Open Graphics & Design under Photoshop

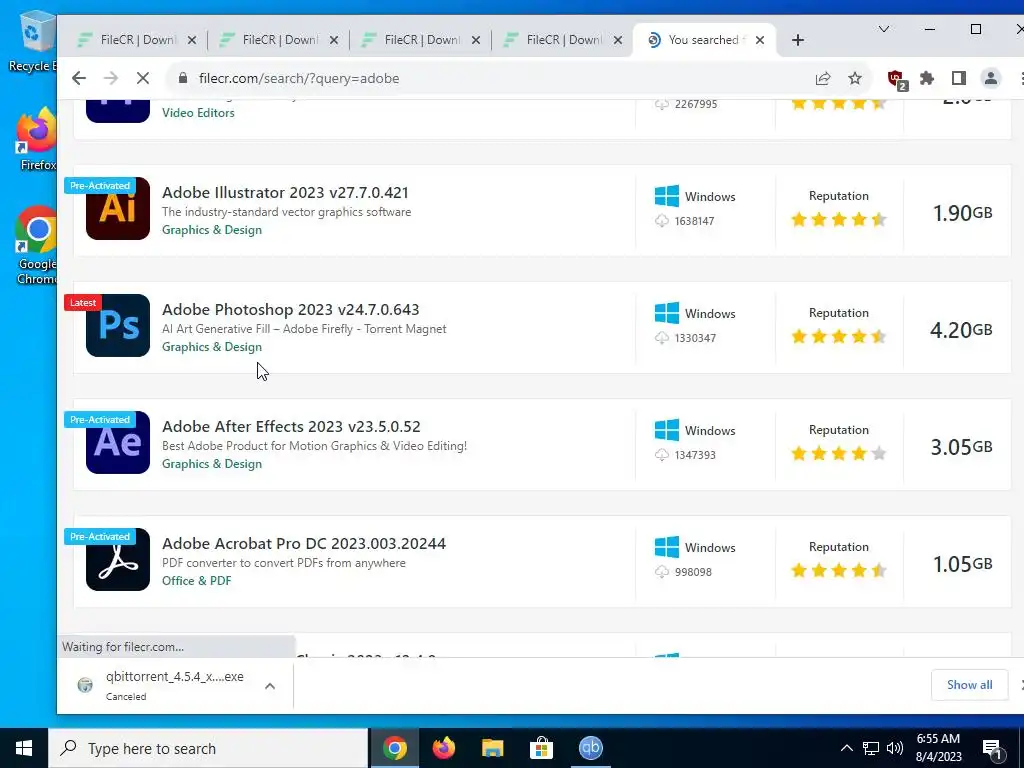click(x=212, y=347)
